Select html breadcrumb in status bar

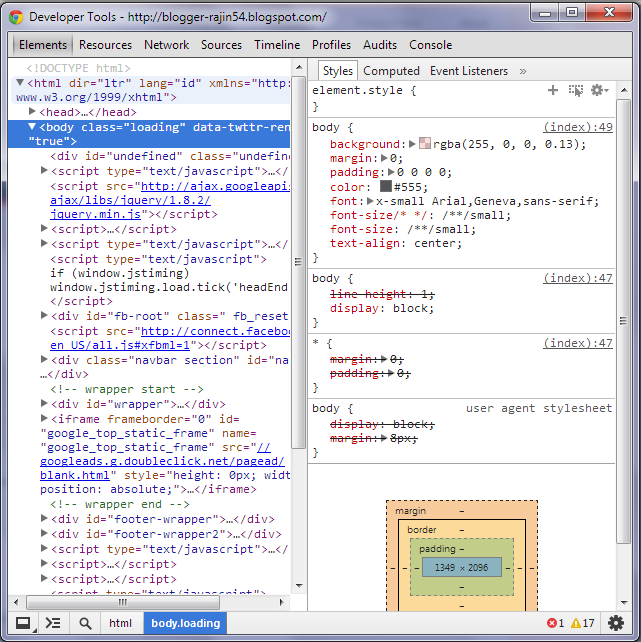point(120,623)
